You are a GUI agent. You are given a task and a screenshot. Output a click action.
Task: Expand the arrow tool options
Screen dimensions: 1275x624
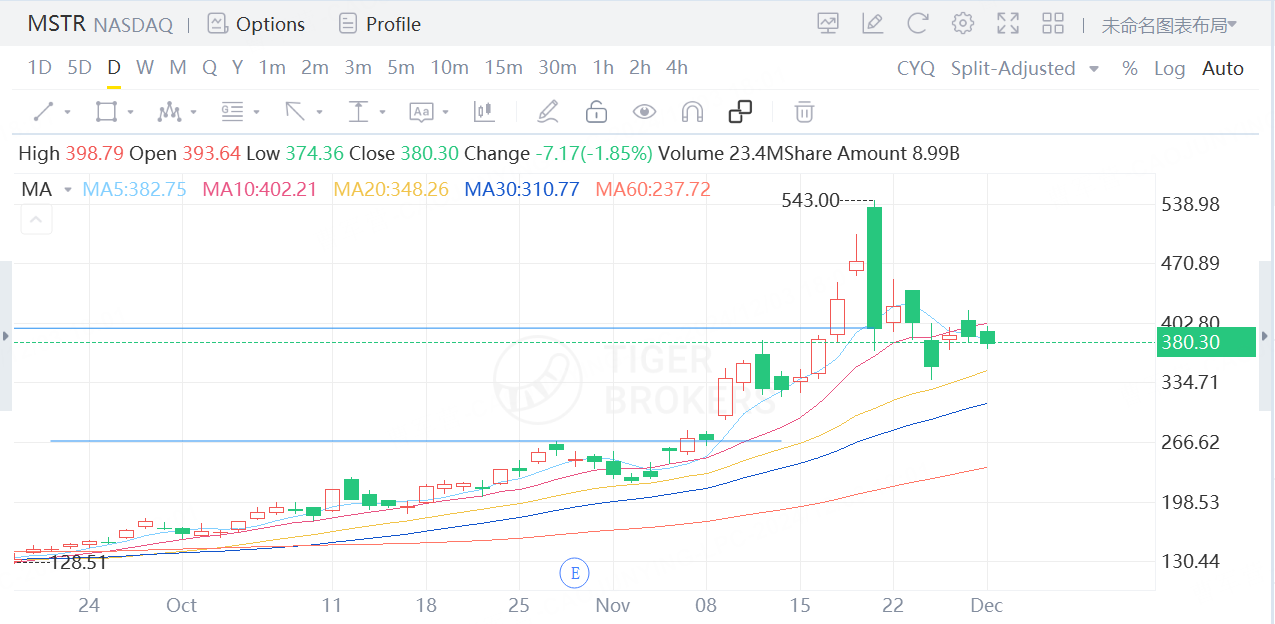pos(320,113)
